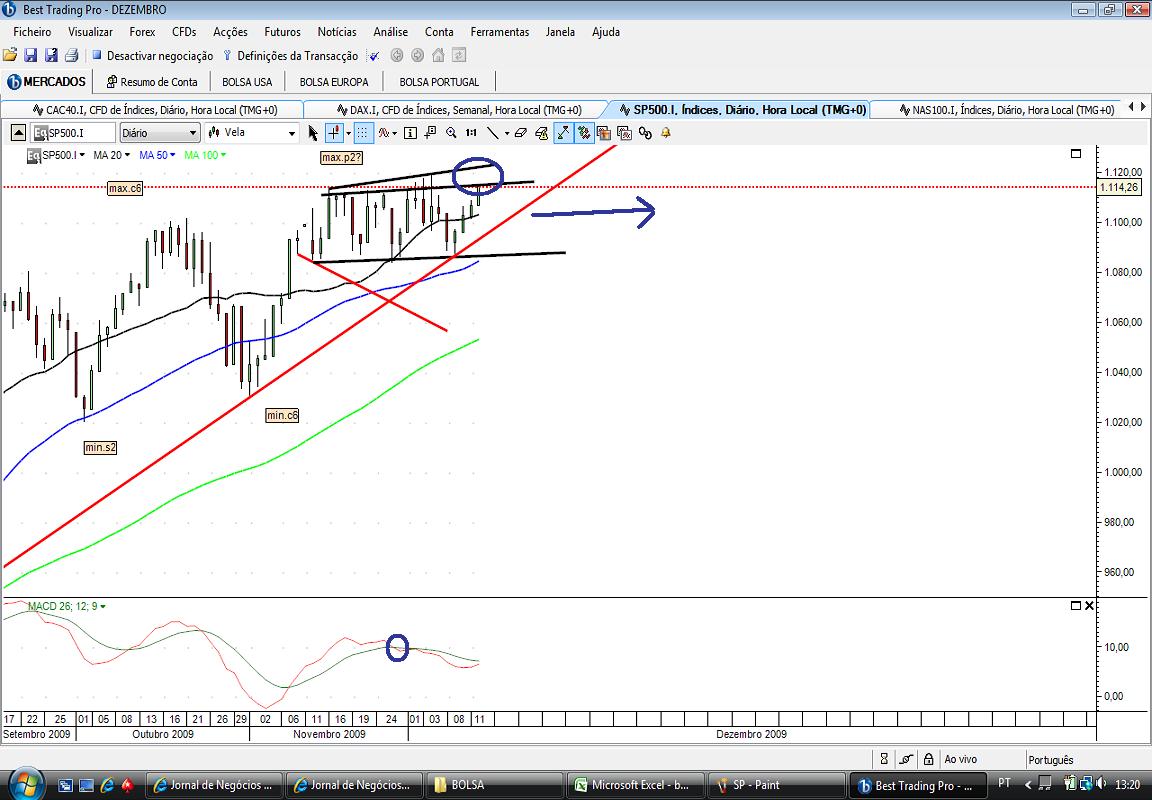The height and width of the screenshot is (800, 1152).
Task: Toggle the auto-scale diagonal arrow button
Action: (x=564, y=133)
